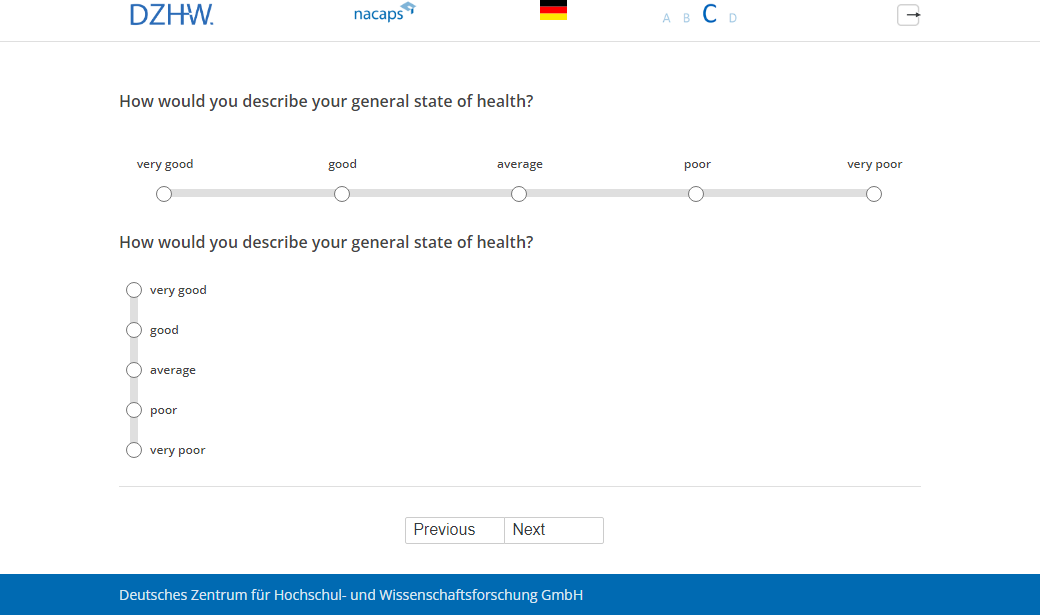
Task: Select font size C
Action: (x=709, y=14)
